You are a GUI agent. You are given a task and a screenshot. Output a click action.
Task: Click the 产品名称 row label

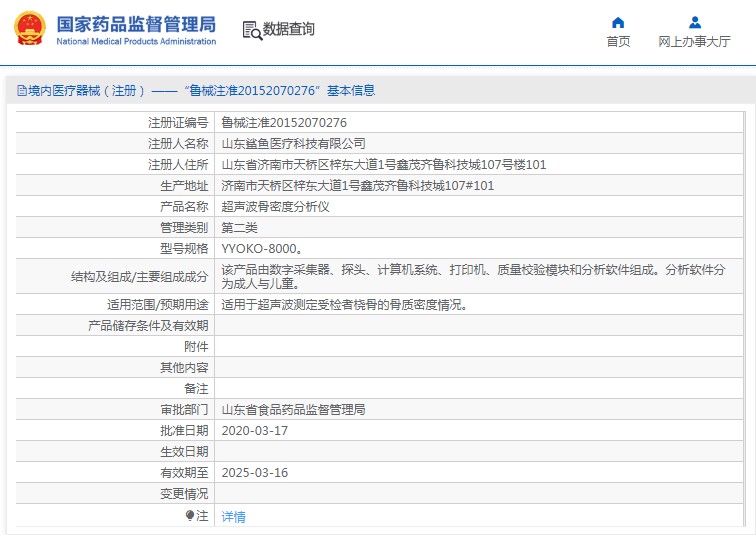tap(184, 207)
